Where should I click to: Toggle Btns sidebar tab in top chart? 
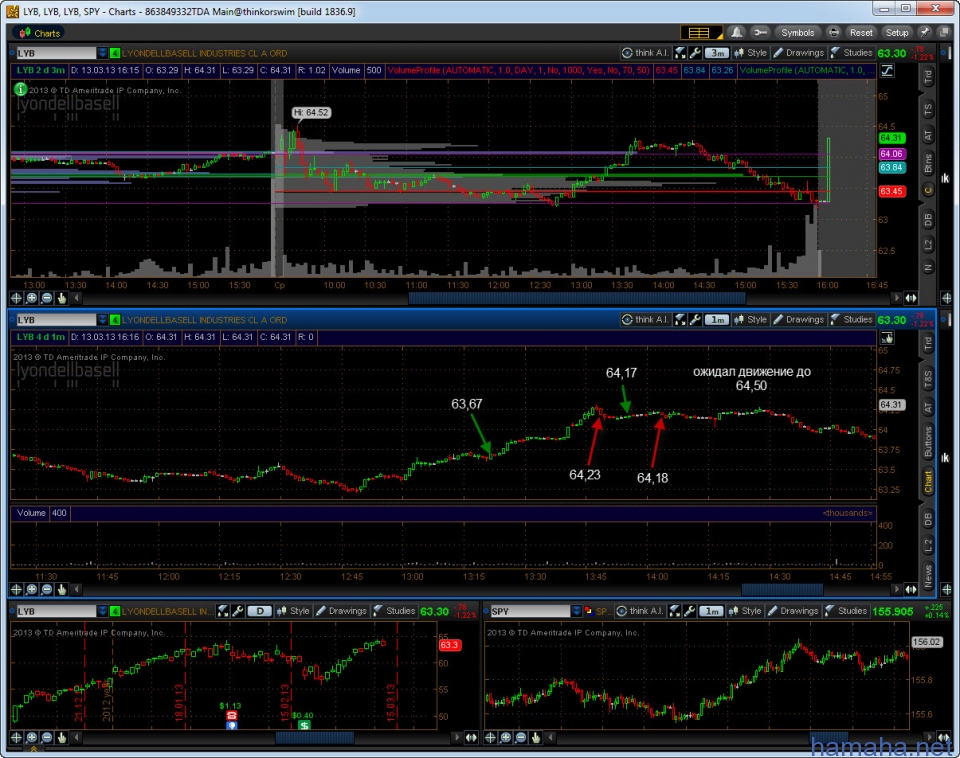tap(928, 163)
